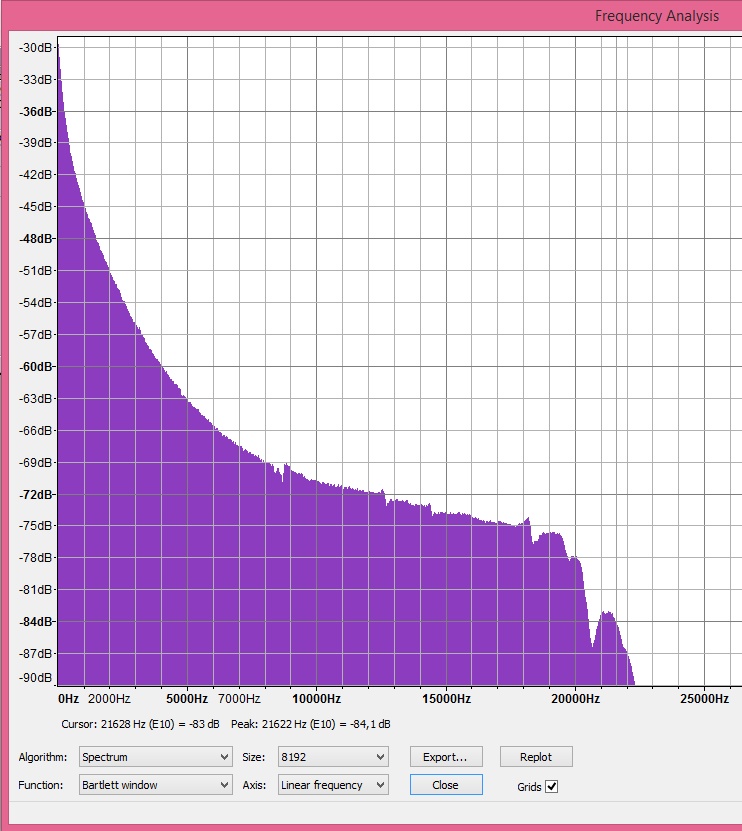Click the Function: field label
This screenshot has width=742, height=831.
tap(40, 785)
